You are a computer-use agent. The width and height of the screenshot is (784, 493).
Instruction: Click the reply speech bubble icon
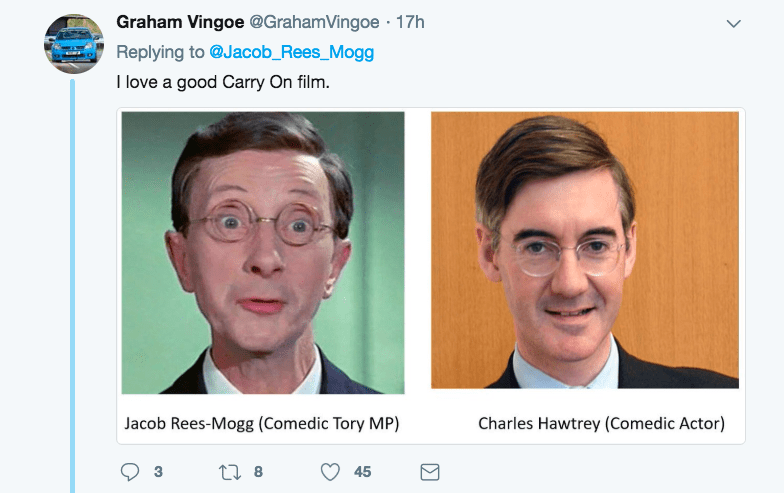[x=130, y=472]
